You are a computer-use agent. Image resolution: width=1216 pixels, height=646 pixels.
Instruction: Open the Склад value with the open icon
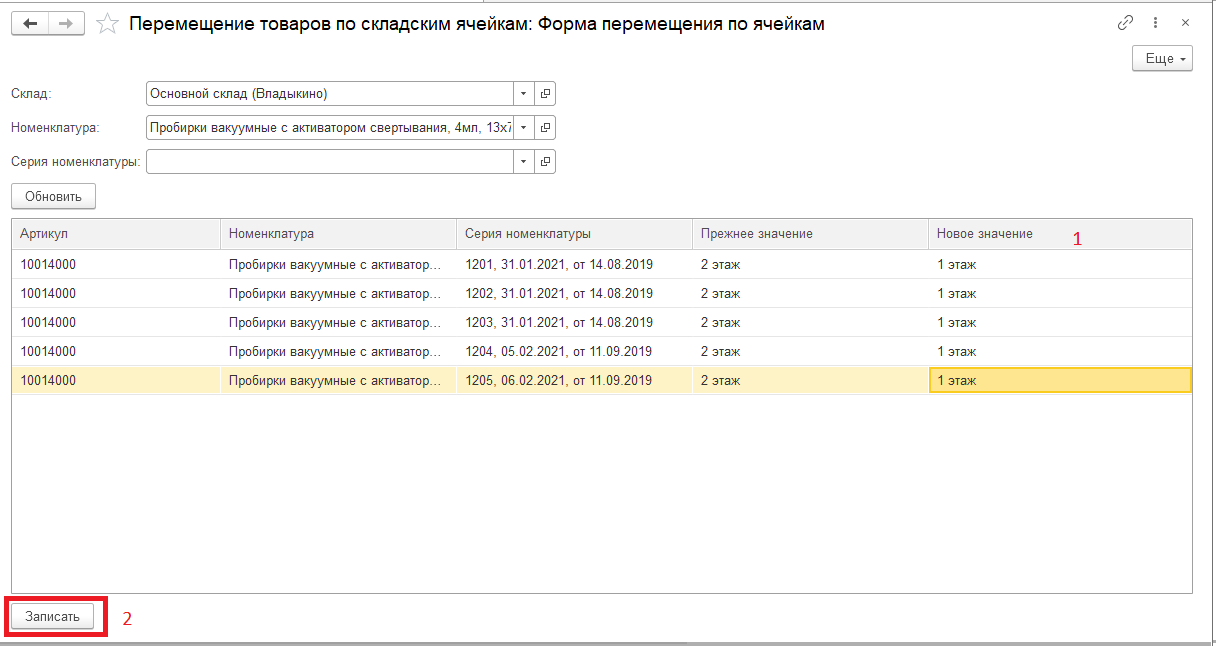[x=545, y=93]
